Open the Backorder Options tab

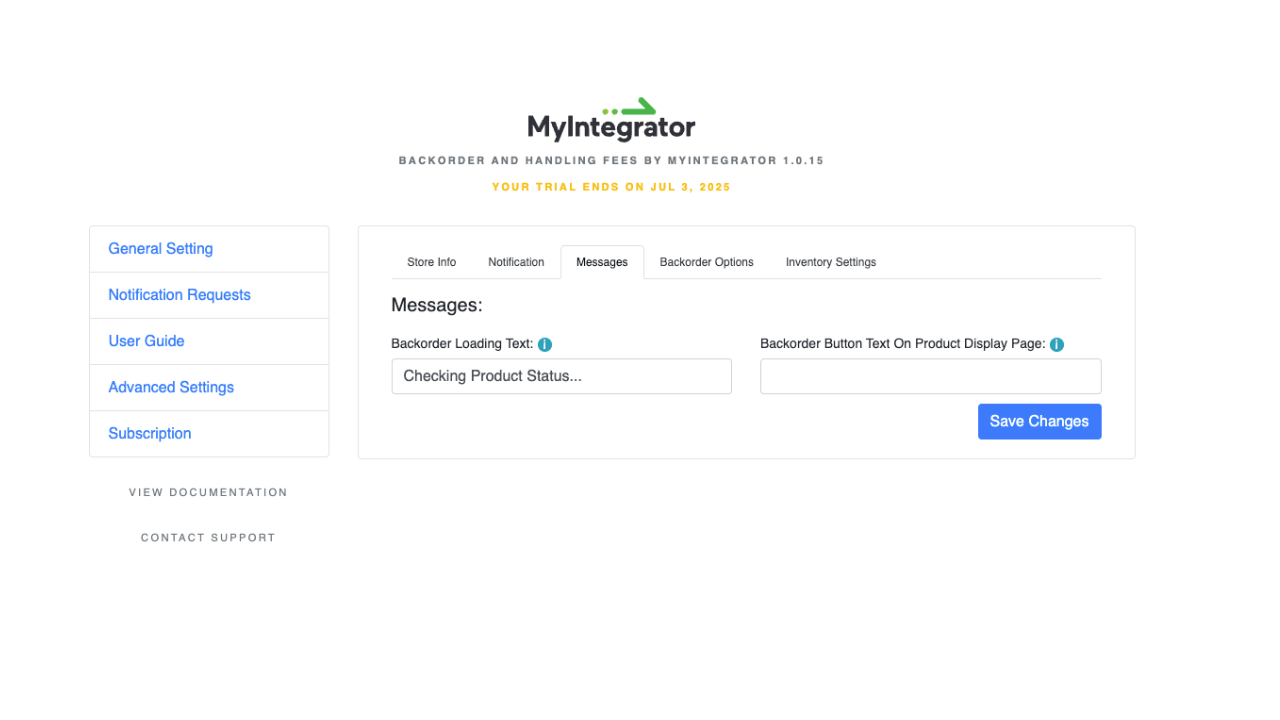point(707,262)
